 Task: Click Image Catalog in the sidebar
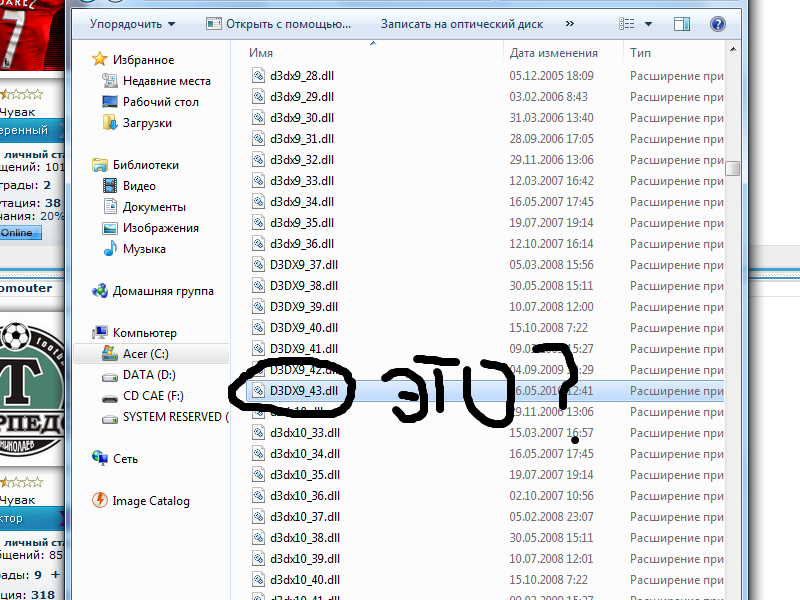(150, 501)
